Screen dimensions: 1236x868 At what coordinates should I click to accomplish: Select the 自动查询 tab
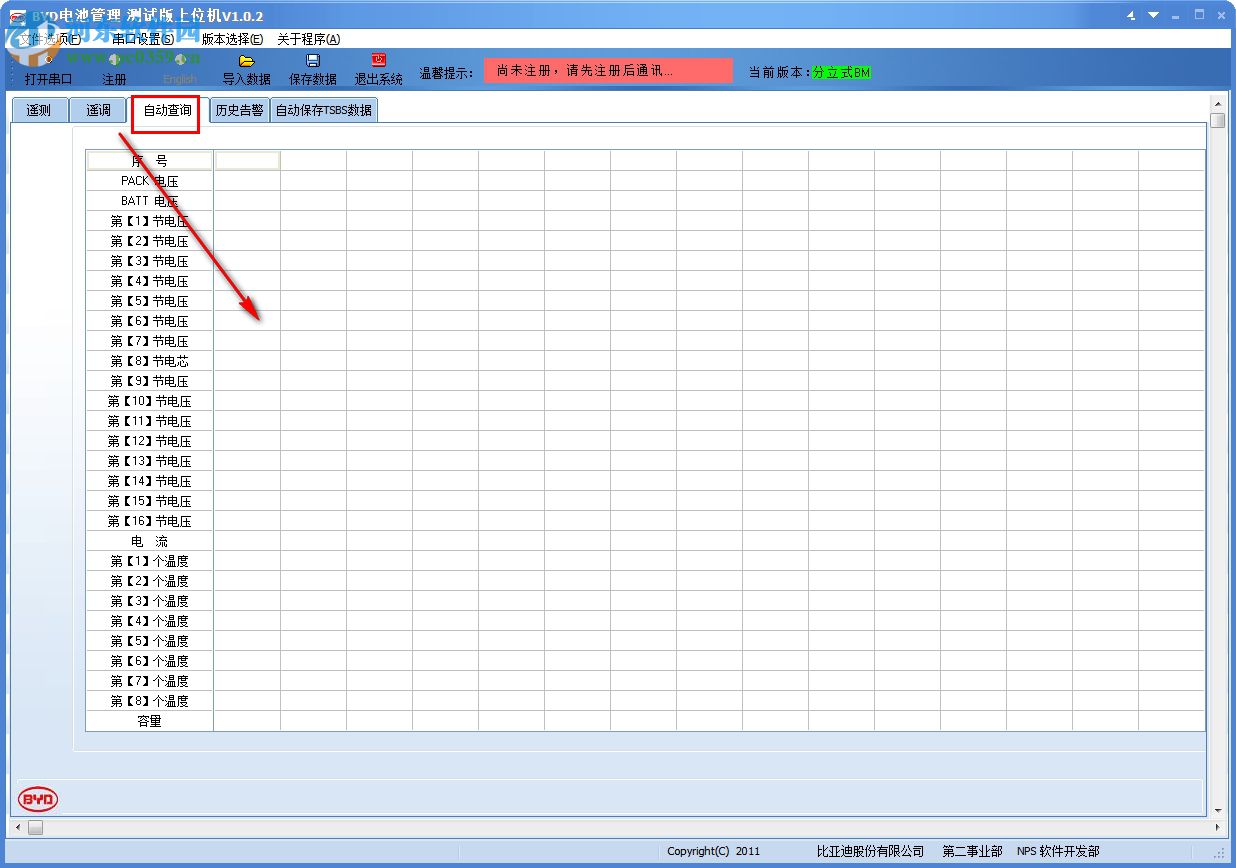pyautogui.click(x=167, y=110)
